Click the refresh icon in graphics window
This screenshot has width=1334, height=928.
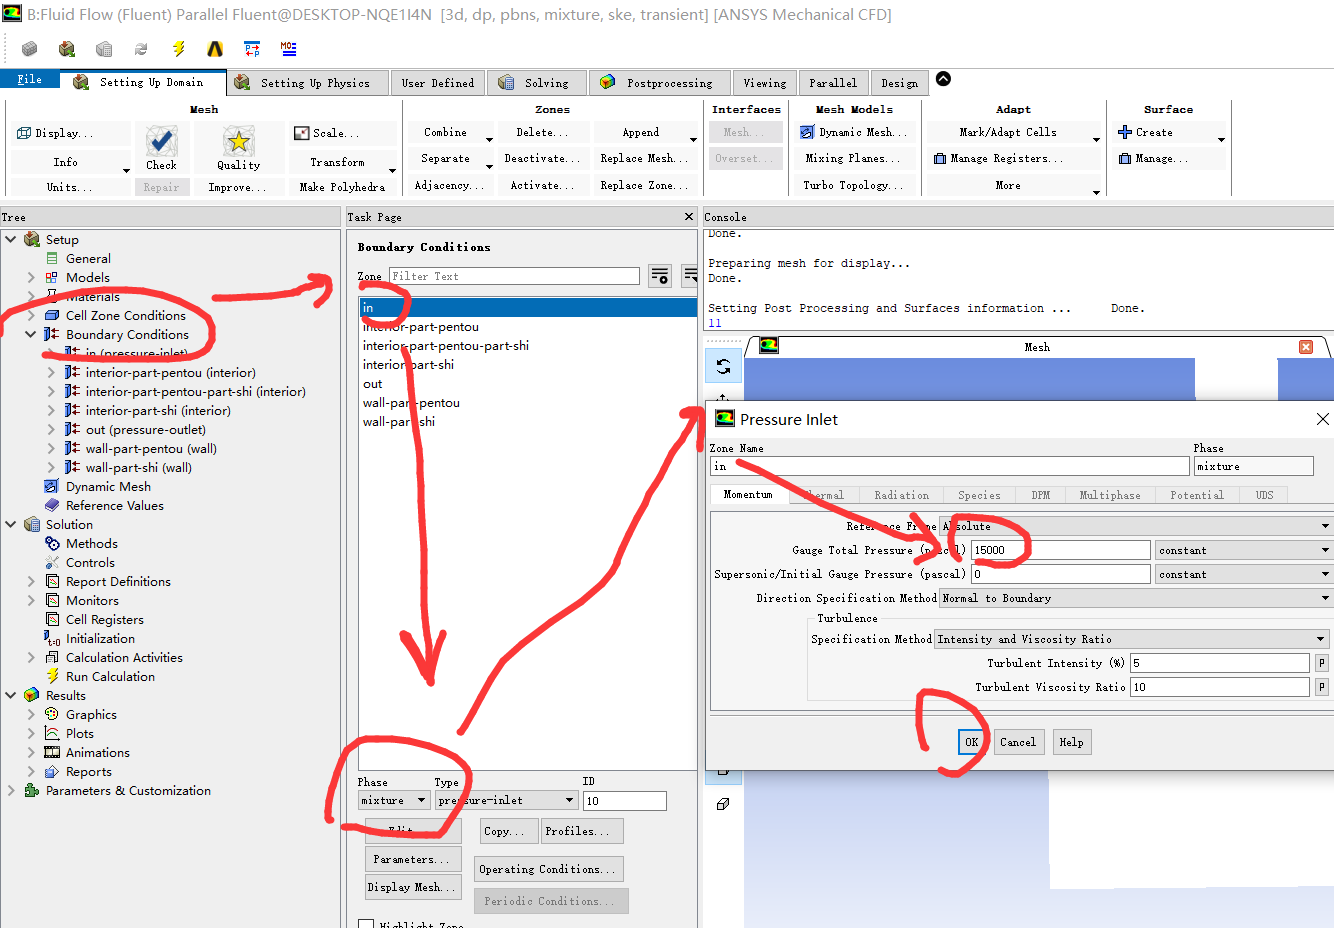(723, 366)
